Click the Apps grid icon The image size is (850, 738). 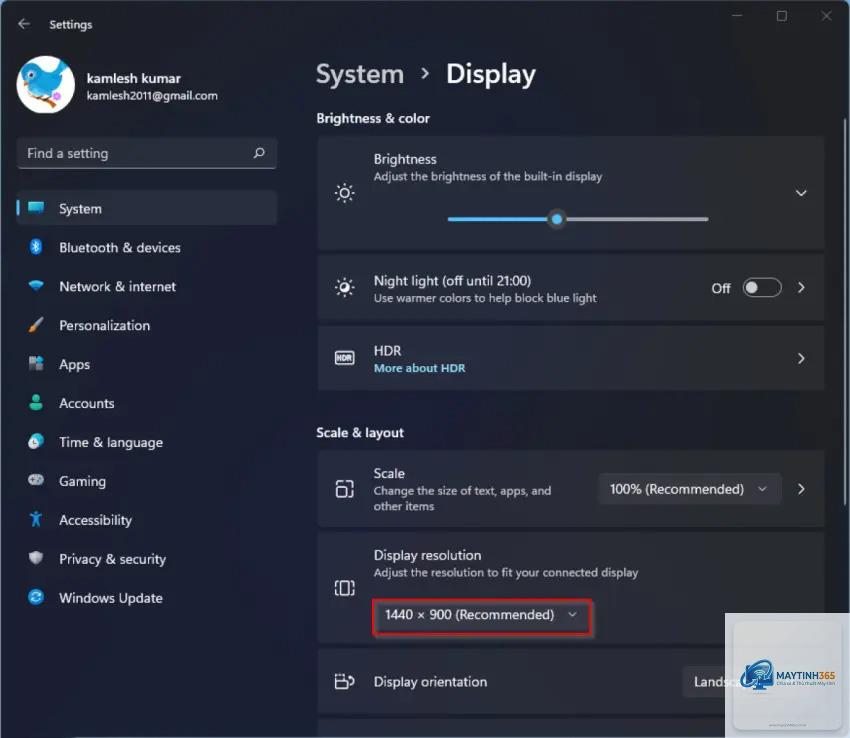pos(36,363)
